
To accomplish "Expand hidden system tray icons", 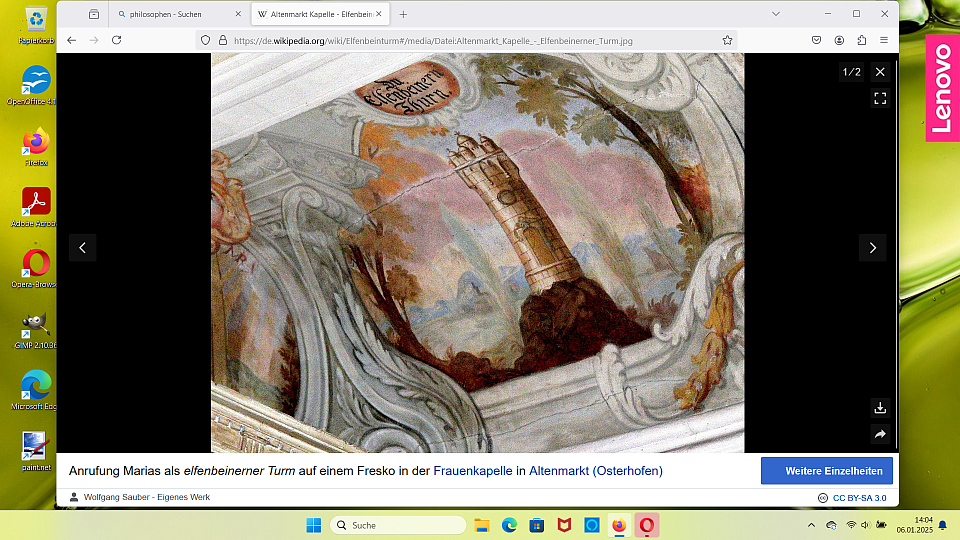I will click(x=811, y=525).
